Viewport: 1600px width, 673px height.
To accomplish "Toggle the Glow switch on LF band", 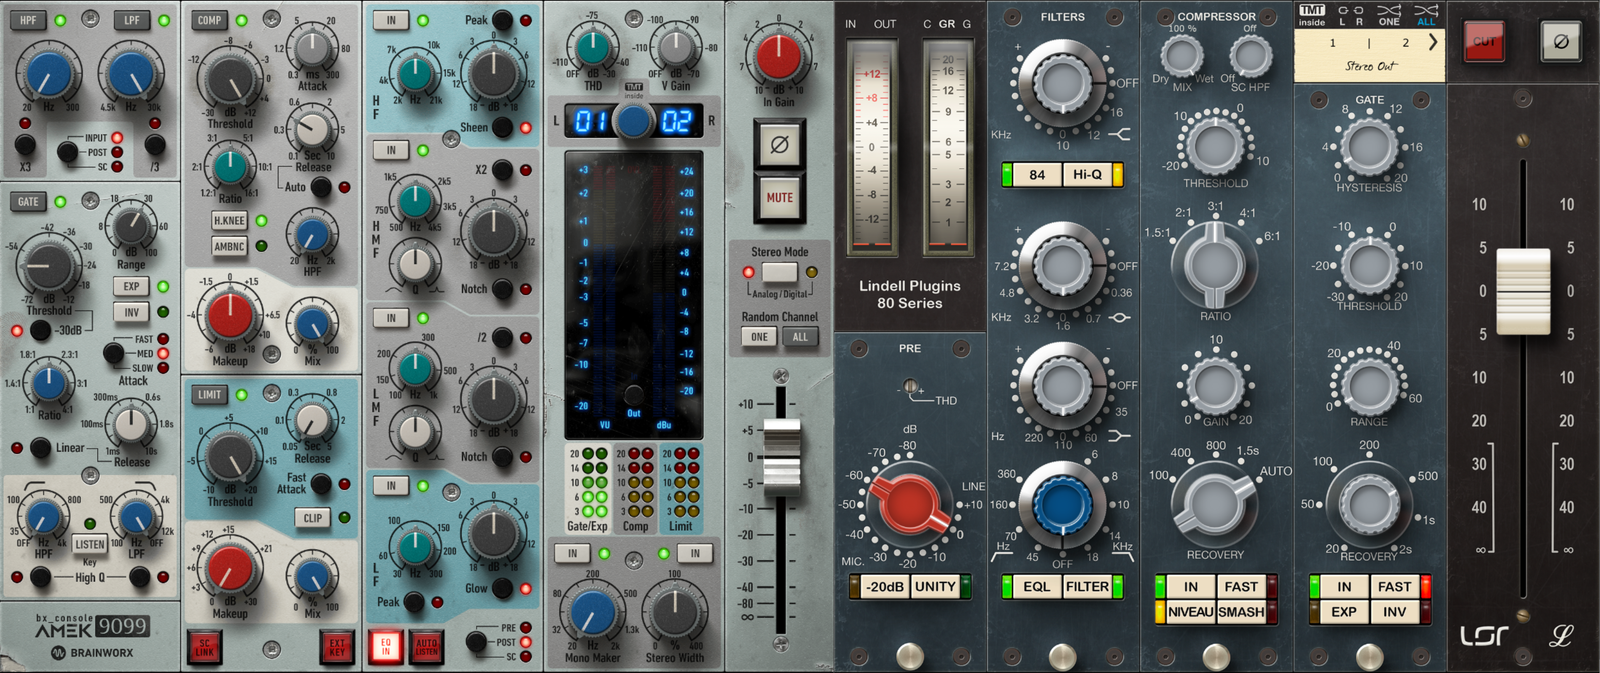I will point(503,588).
